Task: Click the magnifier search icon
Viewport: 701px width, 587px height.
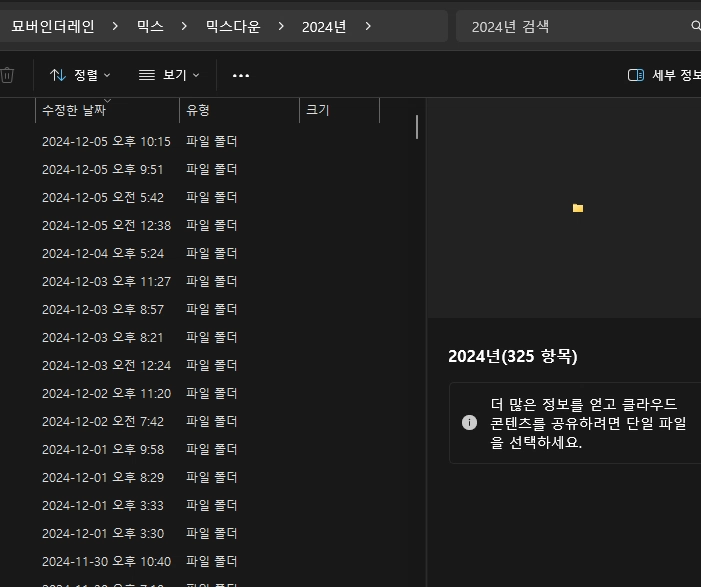Action: pos(695,27)
